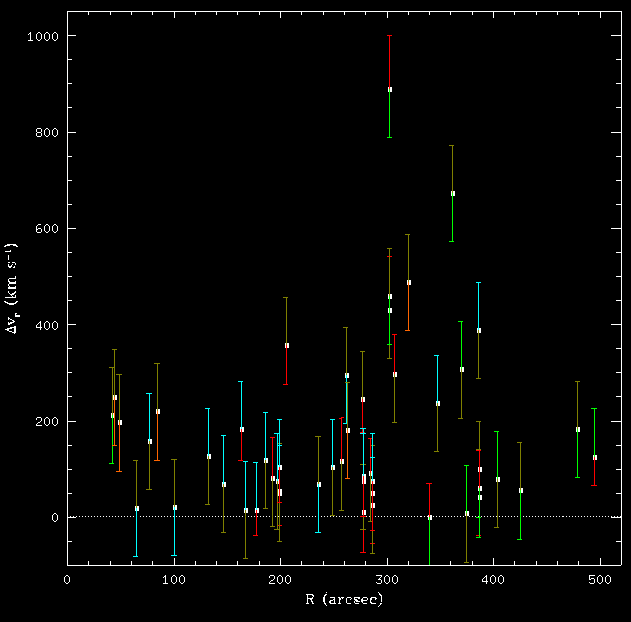631x622 pixels.
Task: Click data point near R=479, 182 km/s
Action: pyautogui.click(x=578, y=430)
